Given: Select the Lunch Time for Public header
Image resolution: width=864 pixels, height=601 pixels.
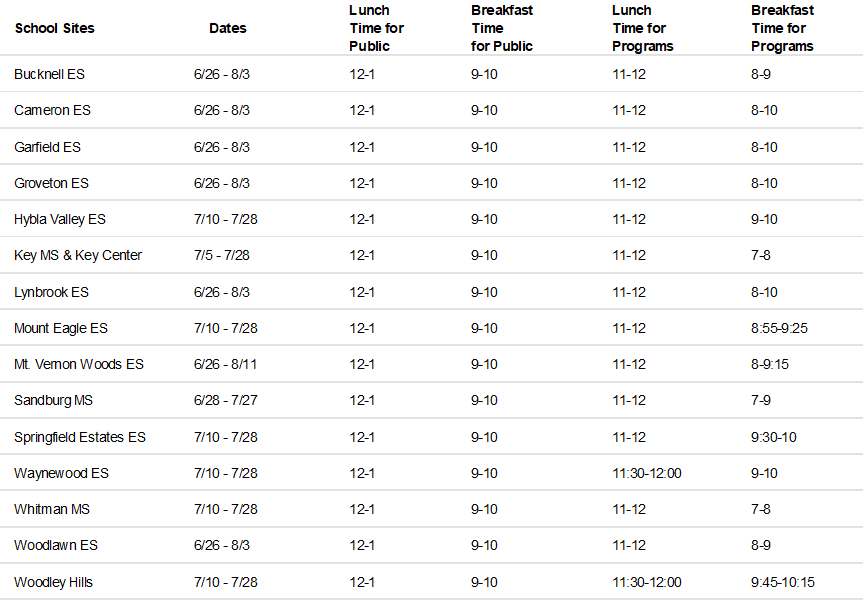Looking at the screenshot, I should tap(376, 28).
